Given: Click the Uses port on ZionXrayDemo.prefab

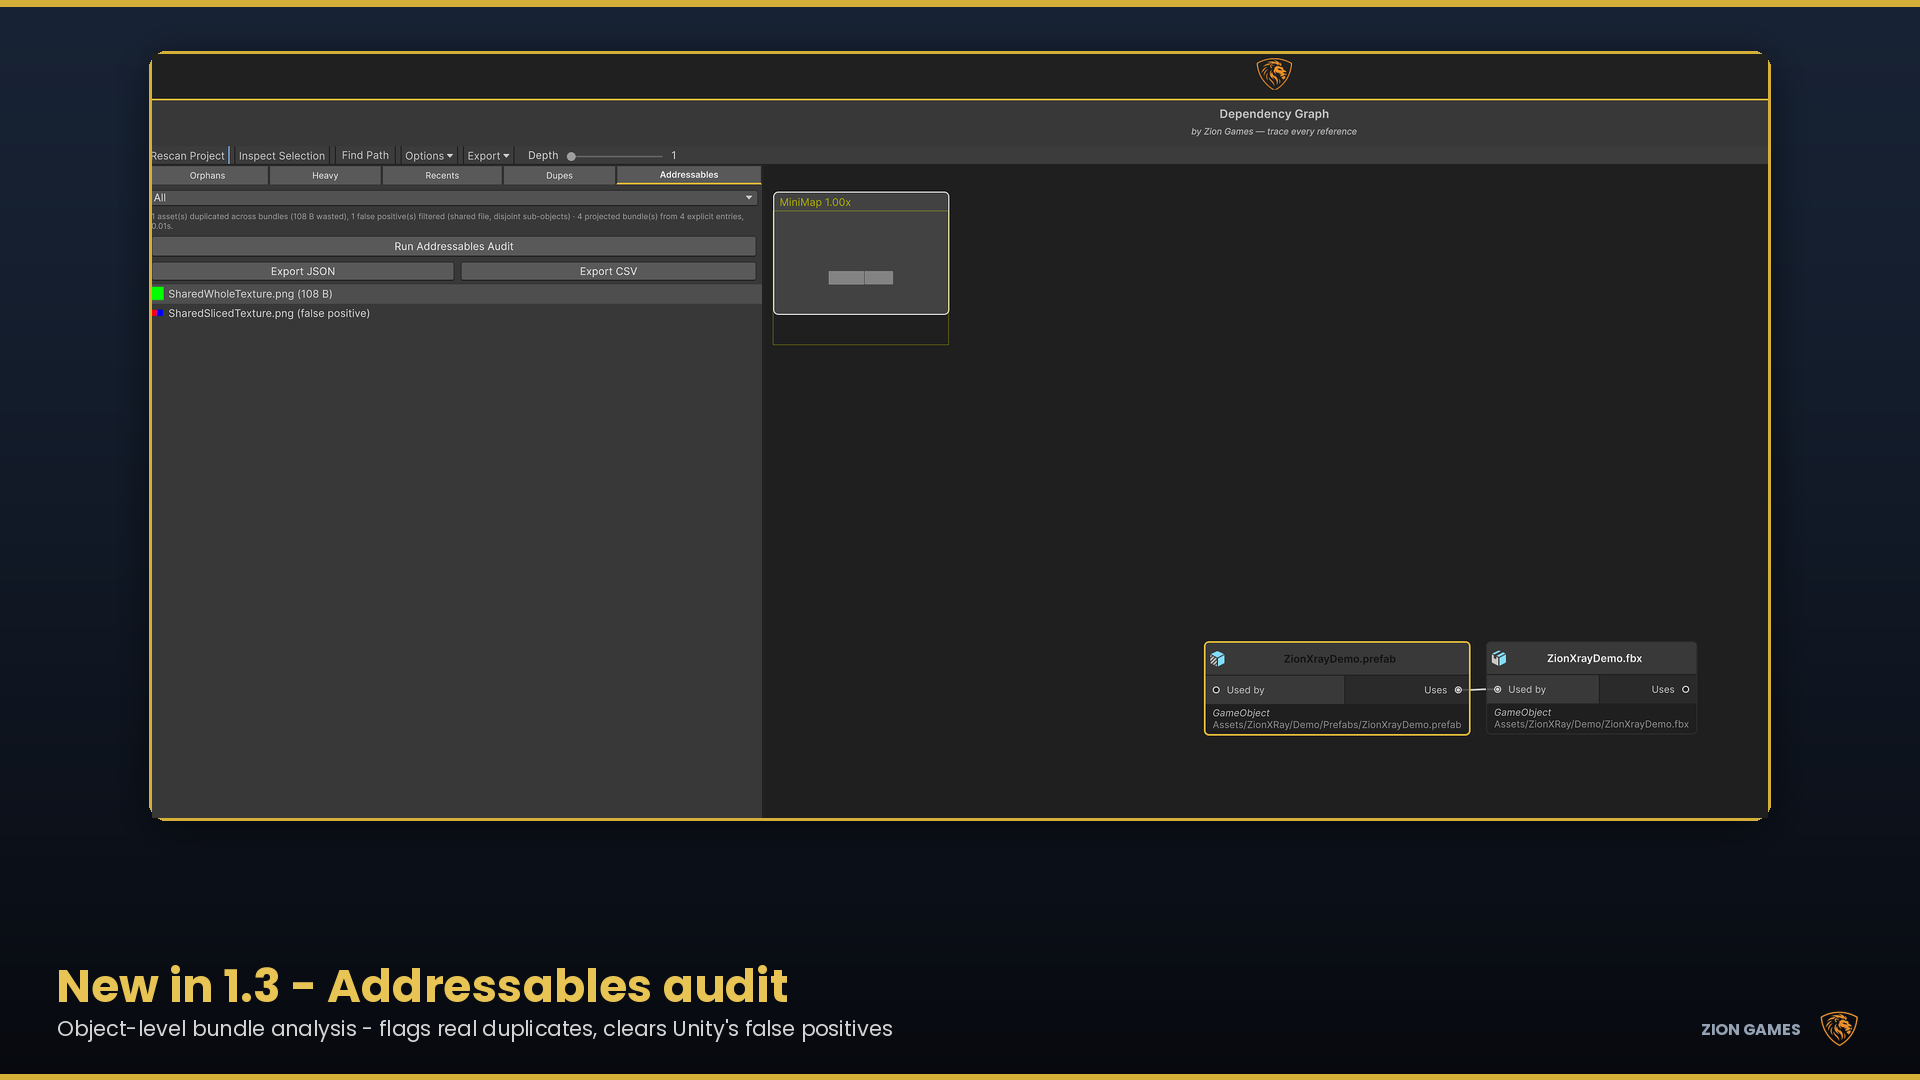Looking at the screenshot, I should [1458, 690].
